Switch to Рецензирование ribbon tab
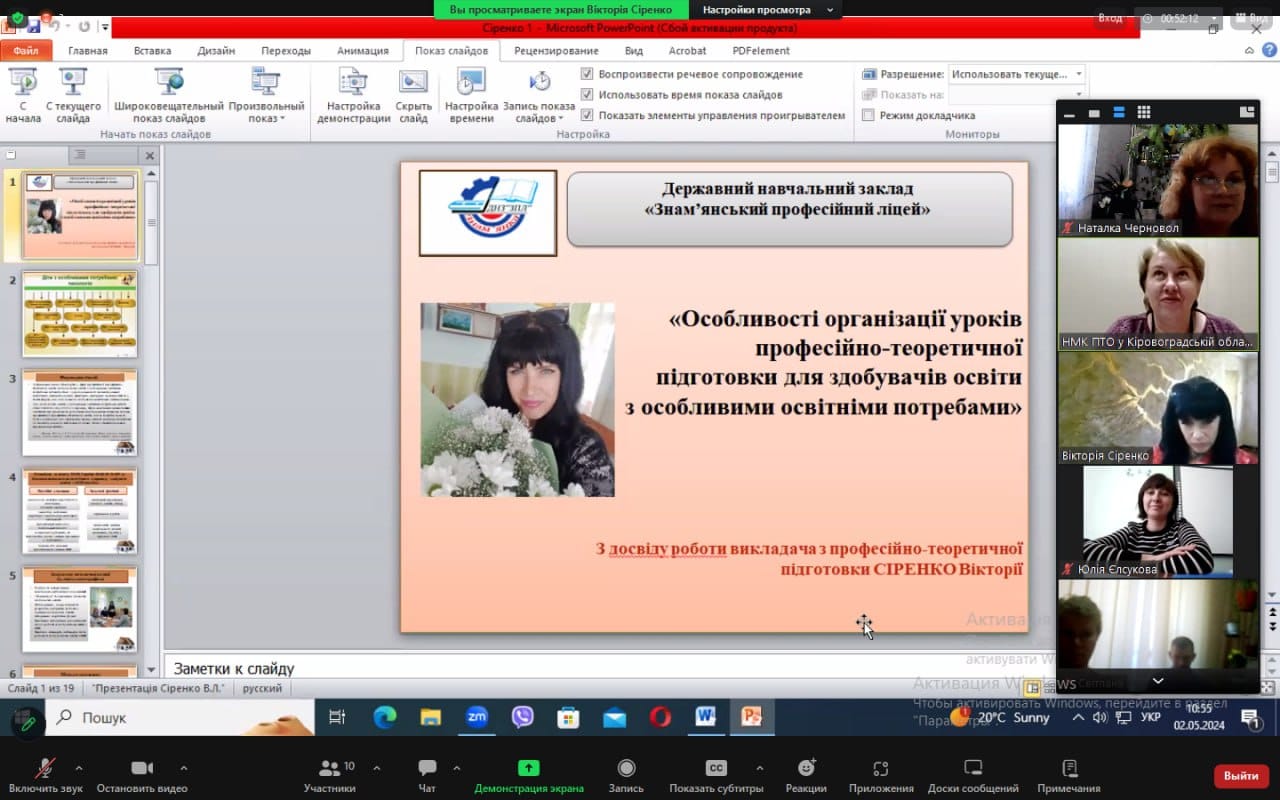1280x800 pixels. tap(556, 51)
